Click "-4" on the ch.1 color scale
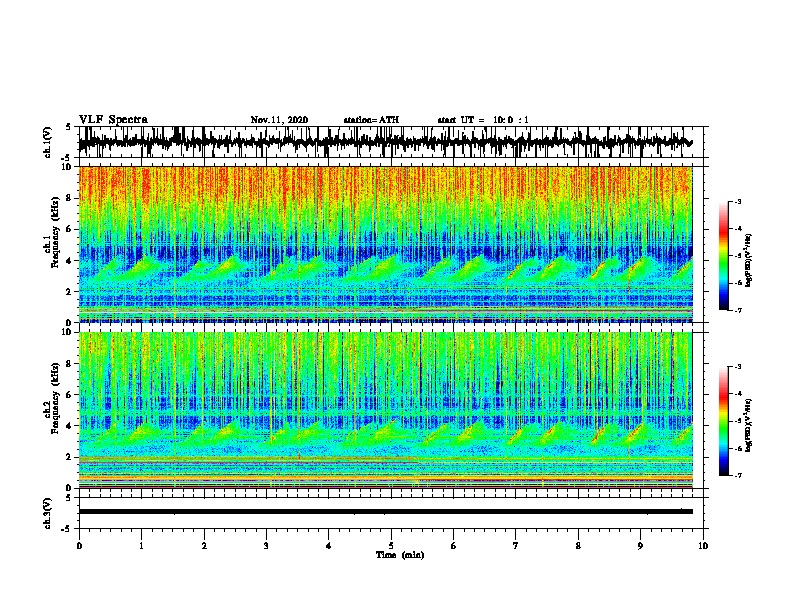 click(738, 229)
